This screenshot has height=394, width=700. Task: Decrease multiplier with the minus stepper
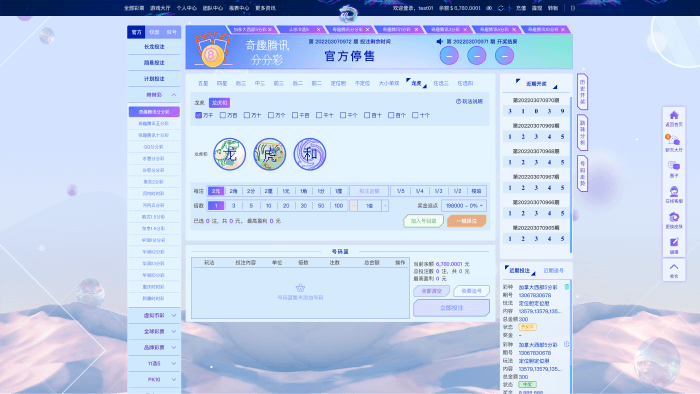354,206
